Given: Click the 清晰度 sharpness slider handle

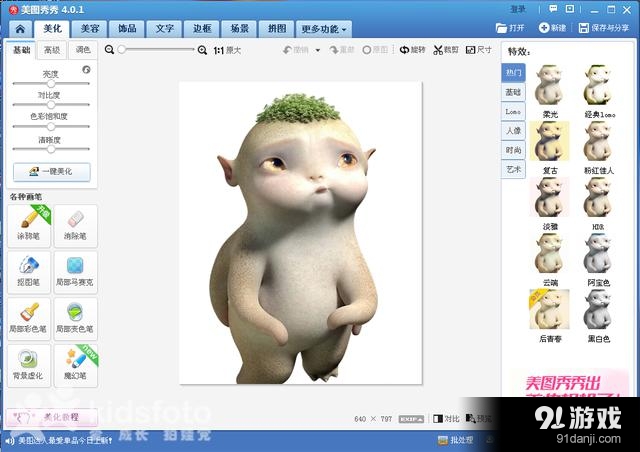Looking at the screenshot, I should [51, 149].
